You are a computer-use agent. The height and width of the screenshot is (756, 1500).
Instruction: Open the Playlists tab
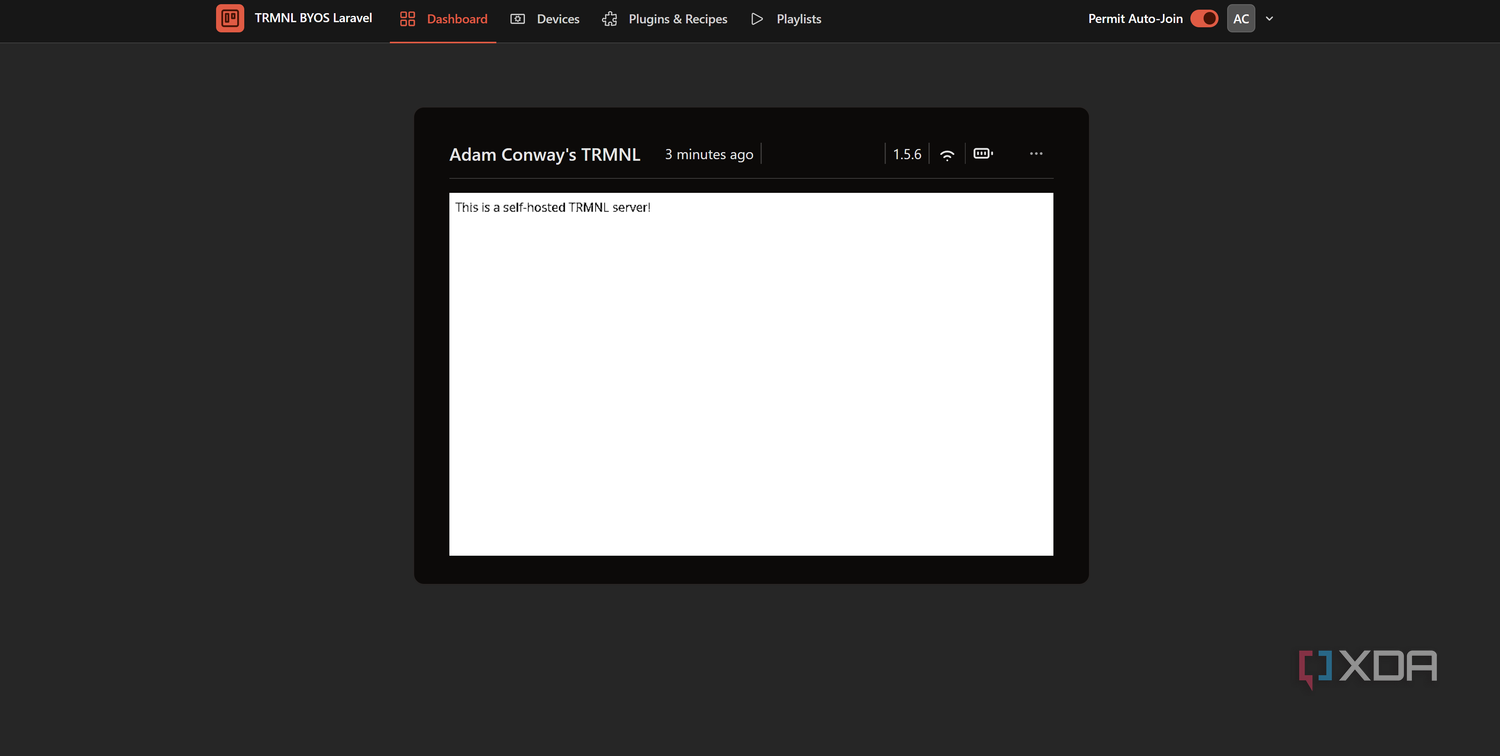(x=786, y=19)
